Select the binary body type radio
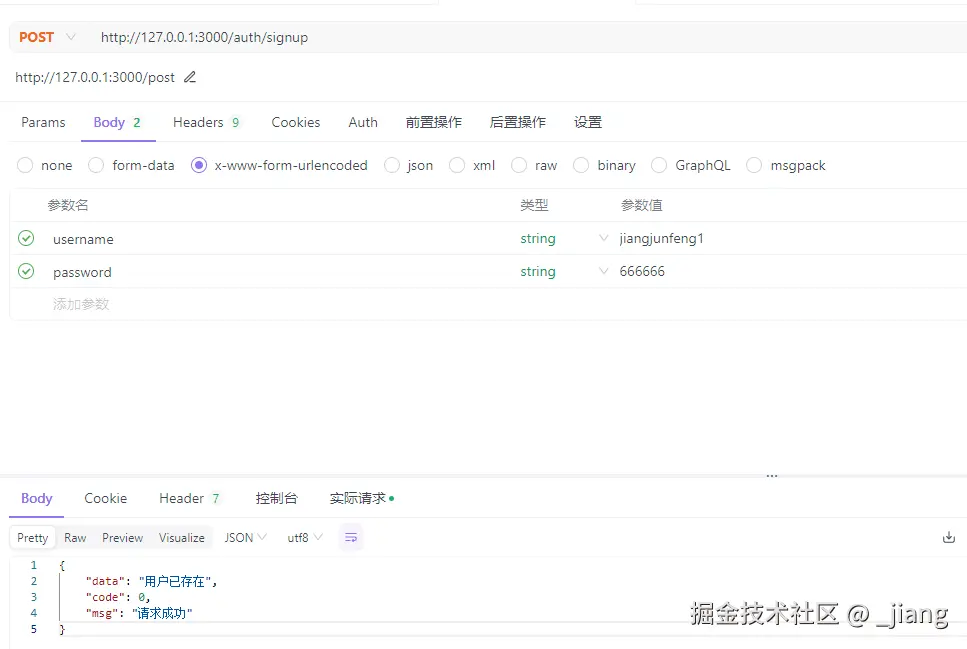 [581, 165]
